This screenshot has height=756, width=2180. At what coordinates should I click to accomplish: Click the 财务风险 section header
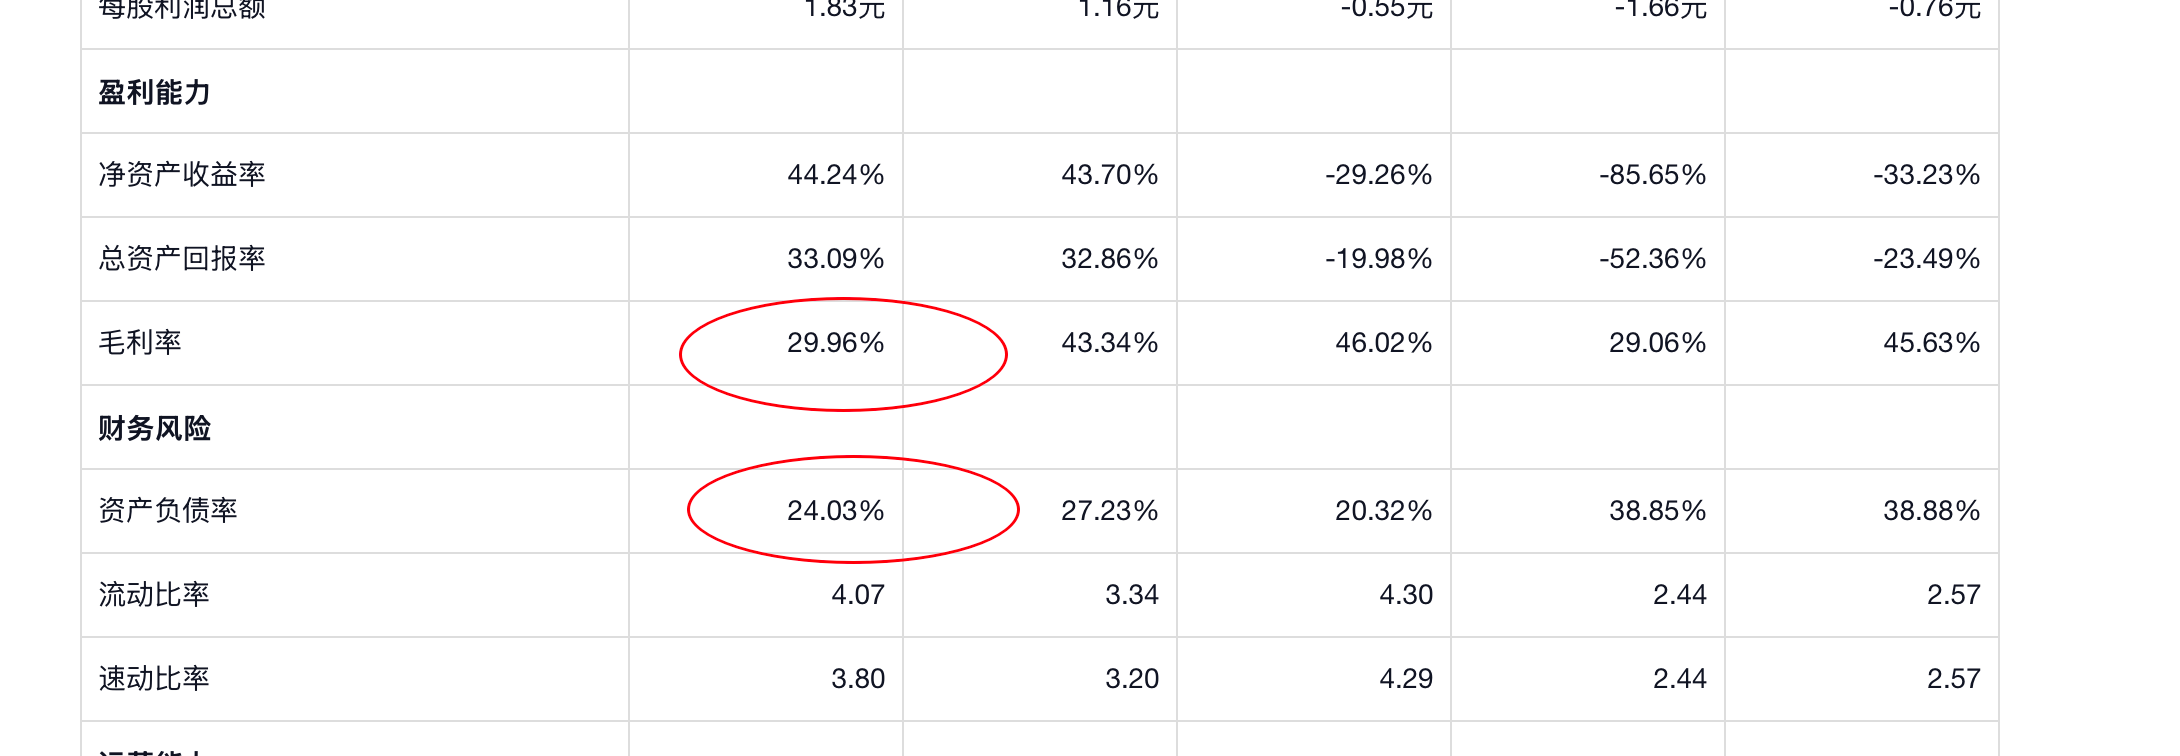pos(155,428)
